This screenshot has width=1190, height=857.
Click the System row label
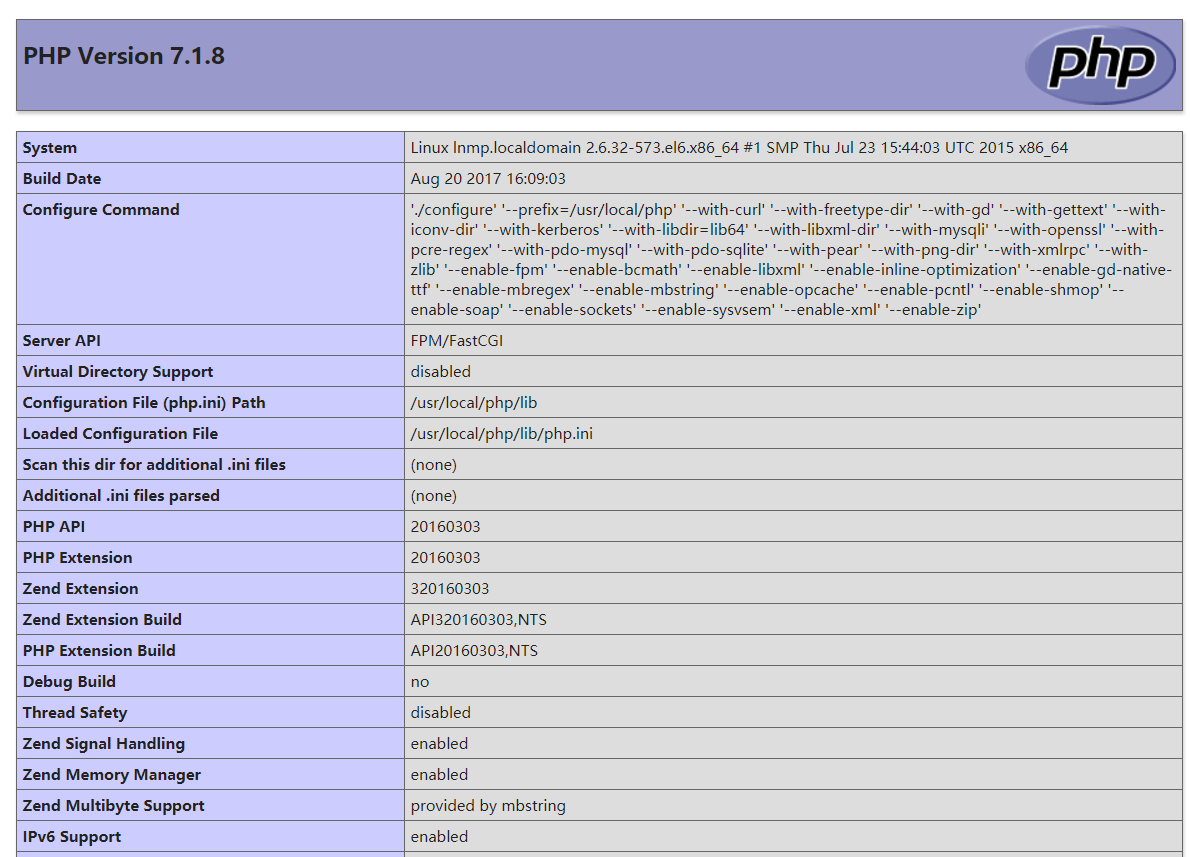pos(50,148)
